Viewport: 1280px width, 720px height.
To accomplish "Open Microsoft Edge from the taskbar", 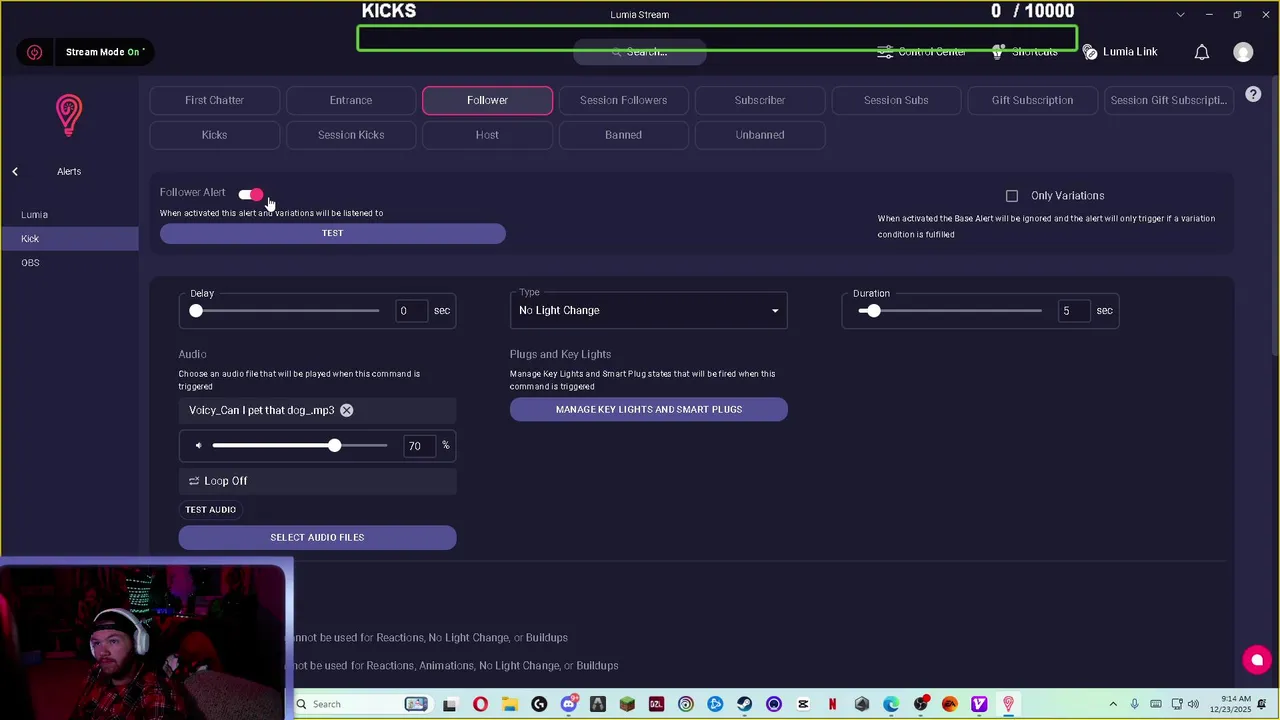I will (891, 704).
